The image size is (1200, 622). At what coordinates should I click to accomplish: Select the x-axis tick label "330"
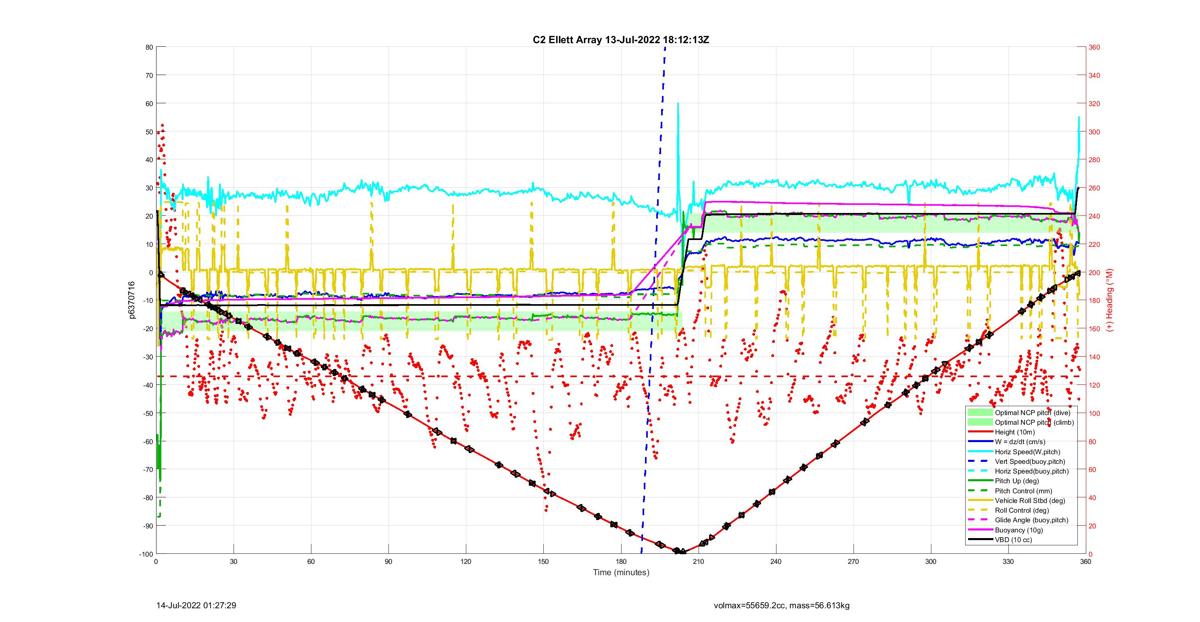(1008, 563)
